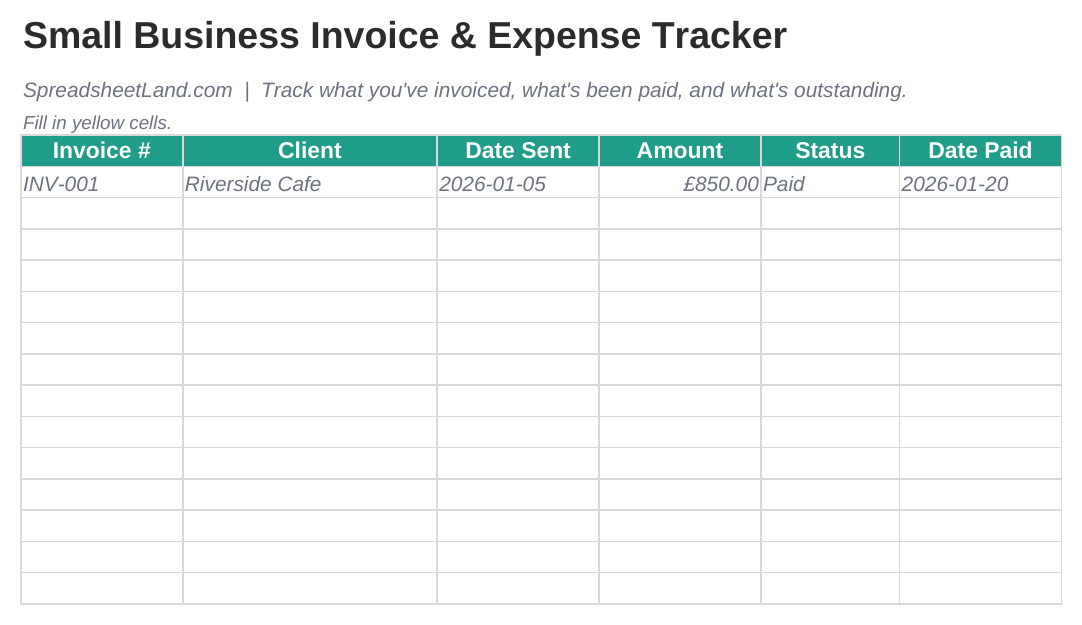The width and height of the screenshot is (1082, 625).
Task: Click the empty Date Paid cell below 2026-01-20
Action: (981, 214)
